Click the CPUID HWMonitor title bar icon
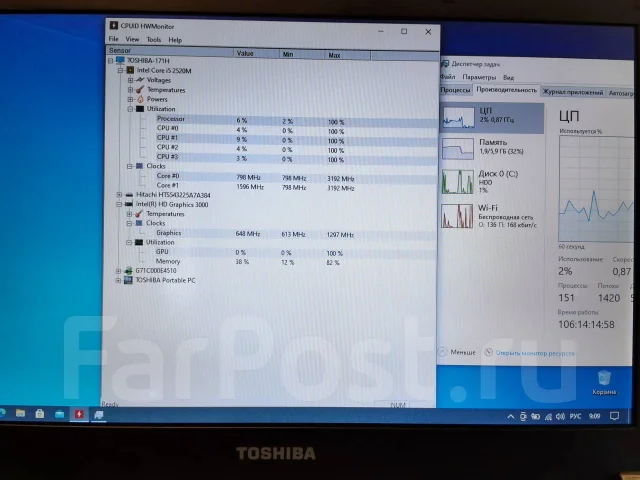The image size is (640, 480). [x=114, y=26]
